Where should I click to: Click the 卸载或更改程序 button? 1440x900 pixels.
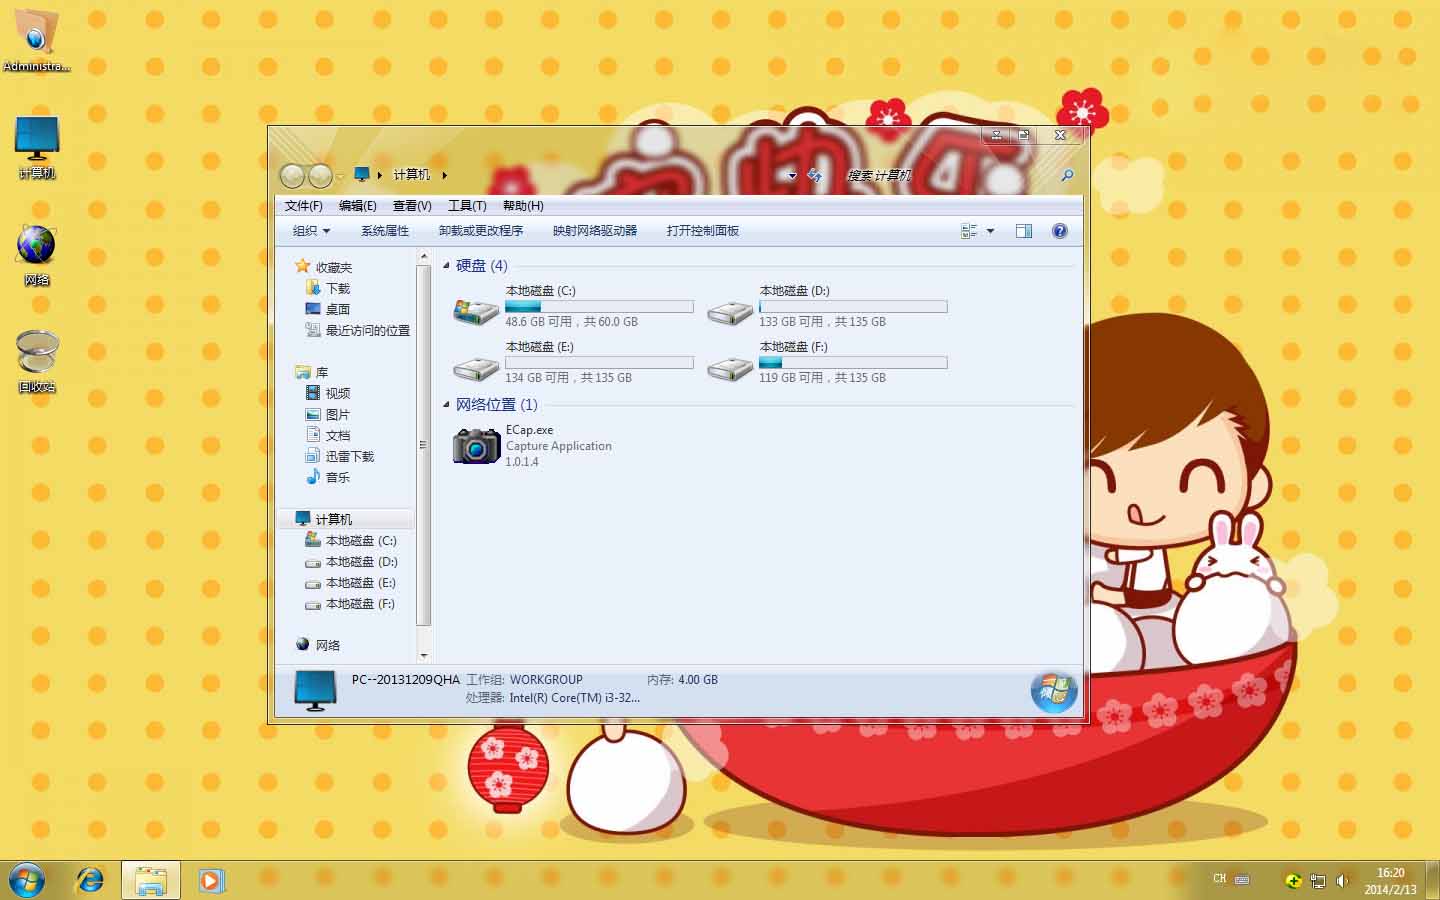(x=481, y=231)
